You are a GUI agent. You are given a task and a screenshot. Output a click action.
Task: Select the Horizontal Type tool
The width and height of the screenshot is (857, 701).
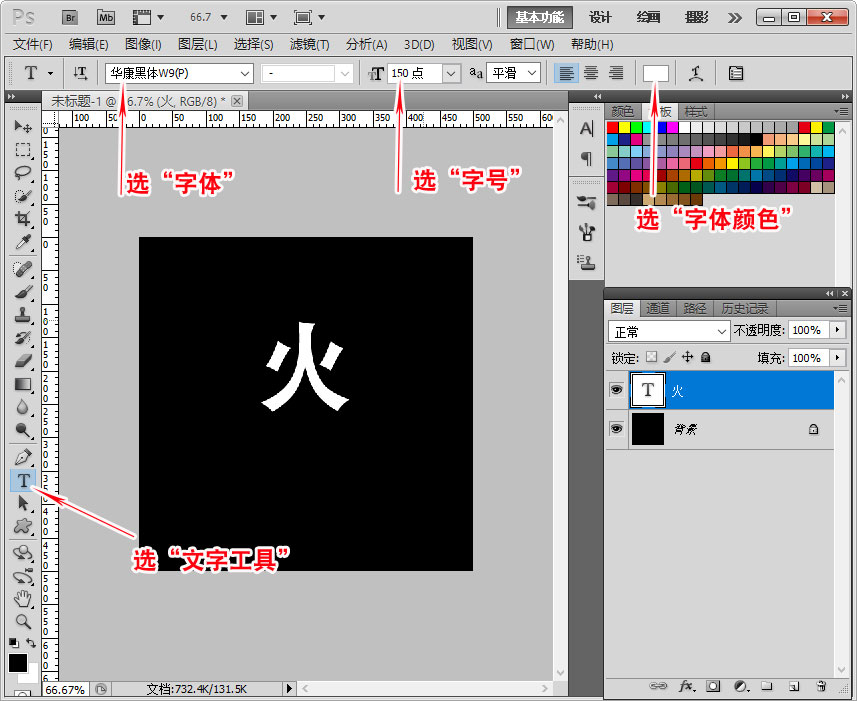[23, 480]
